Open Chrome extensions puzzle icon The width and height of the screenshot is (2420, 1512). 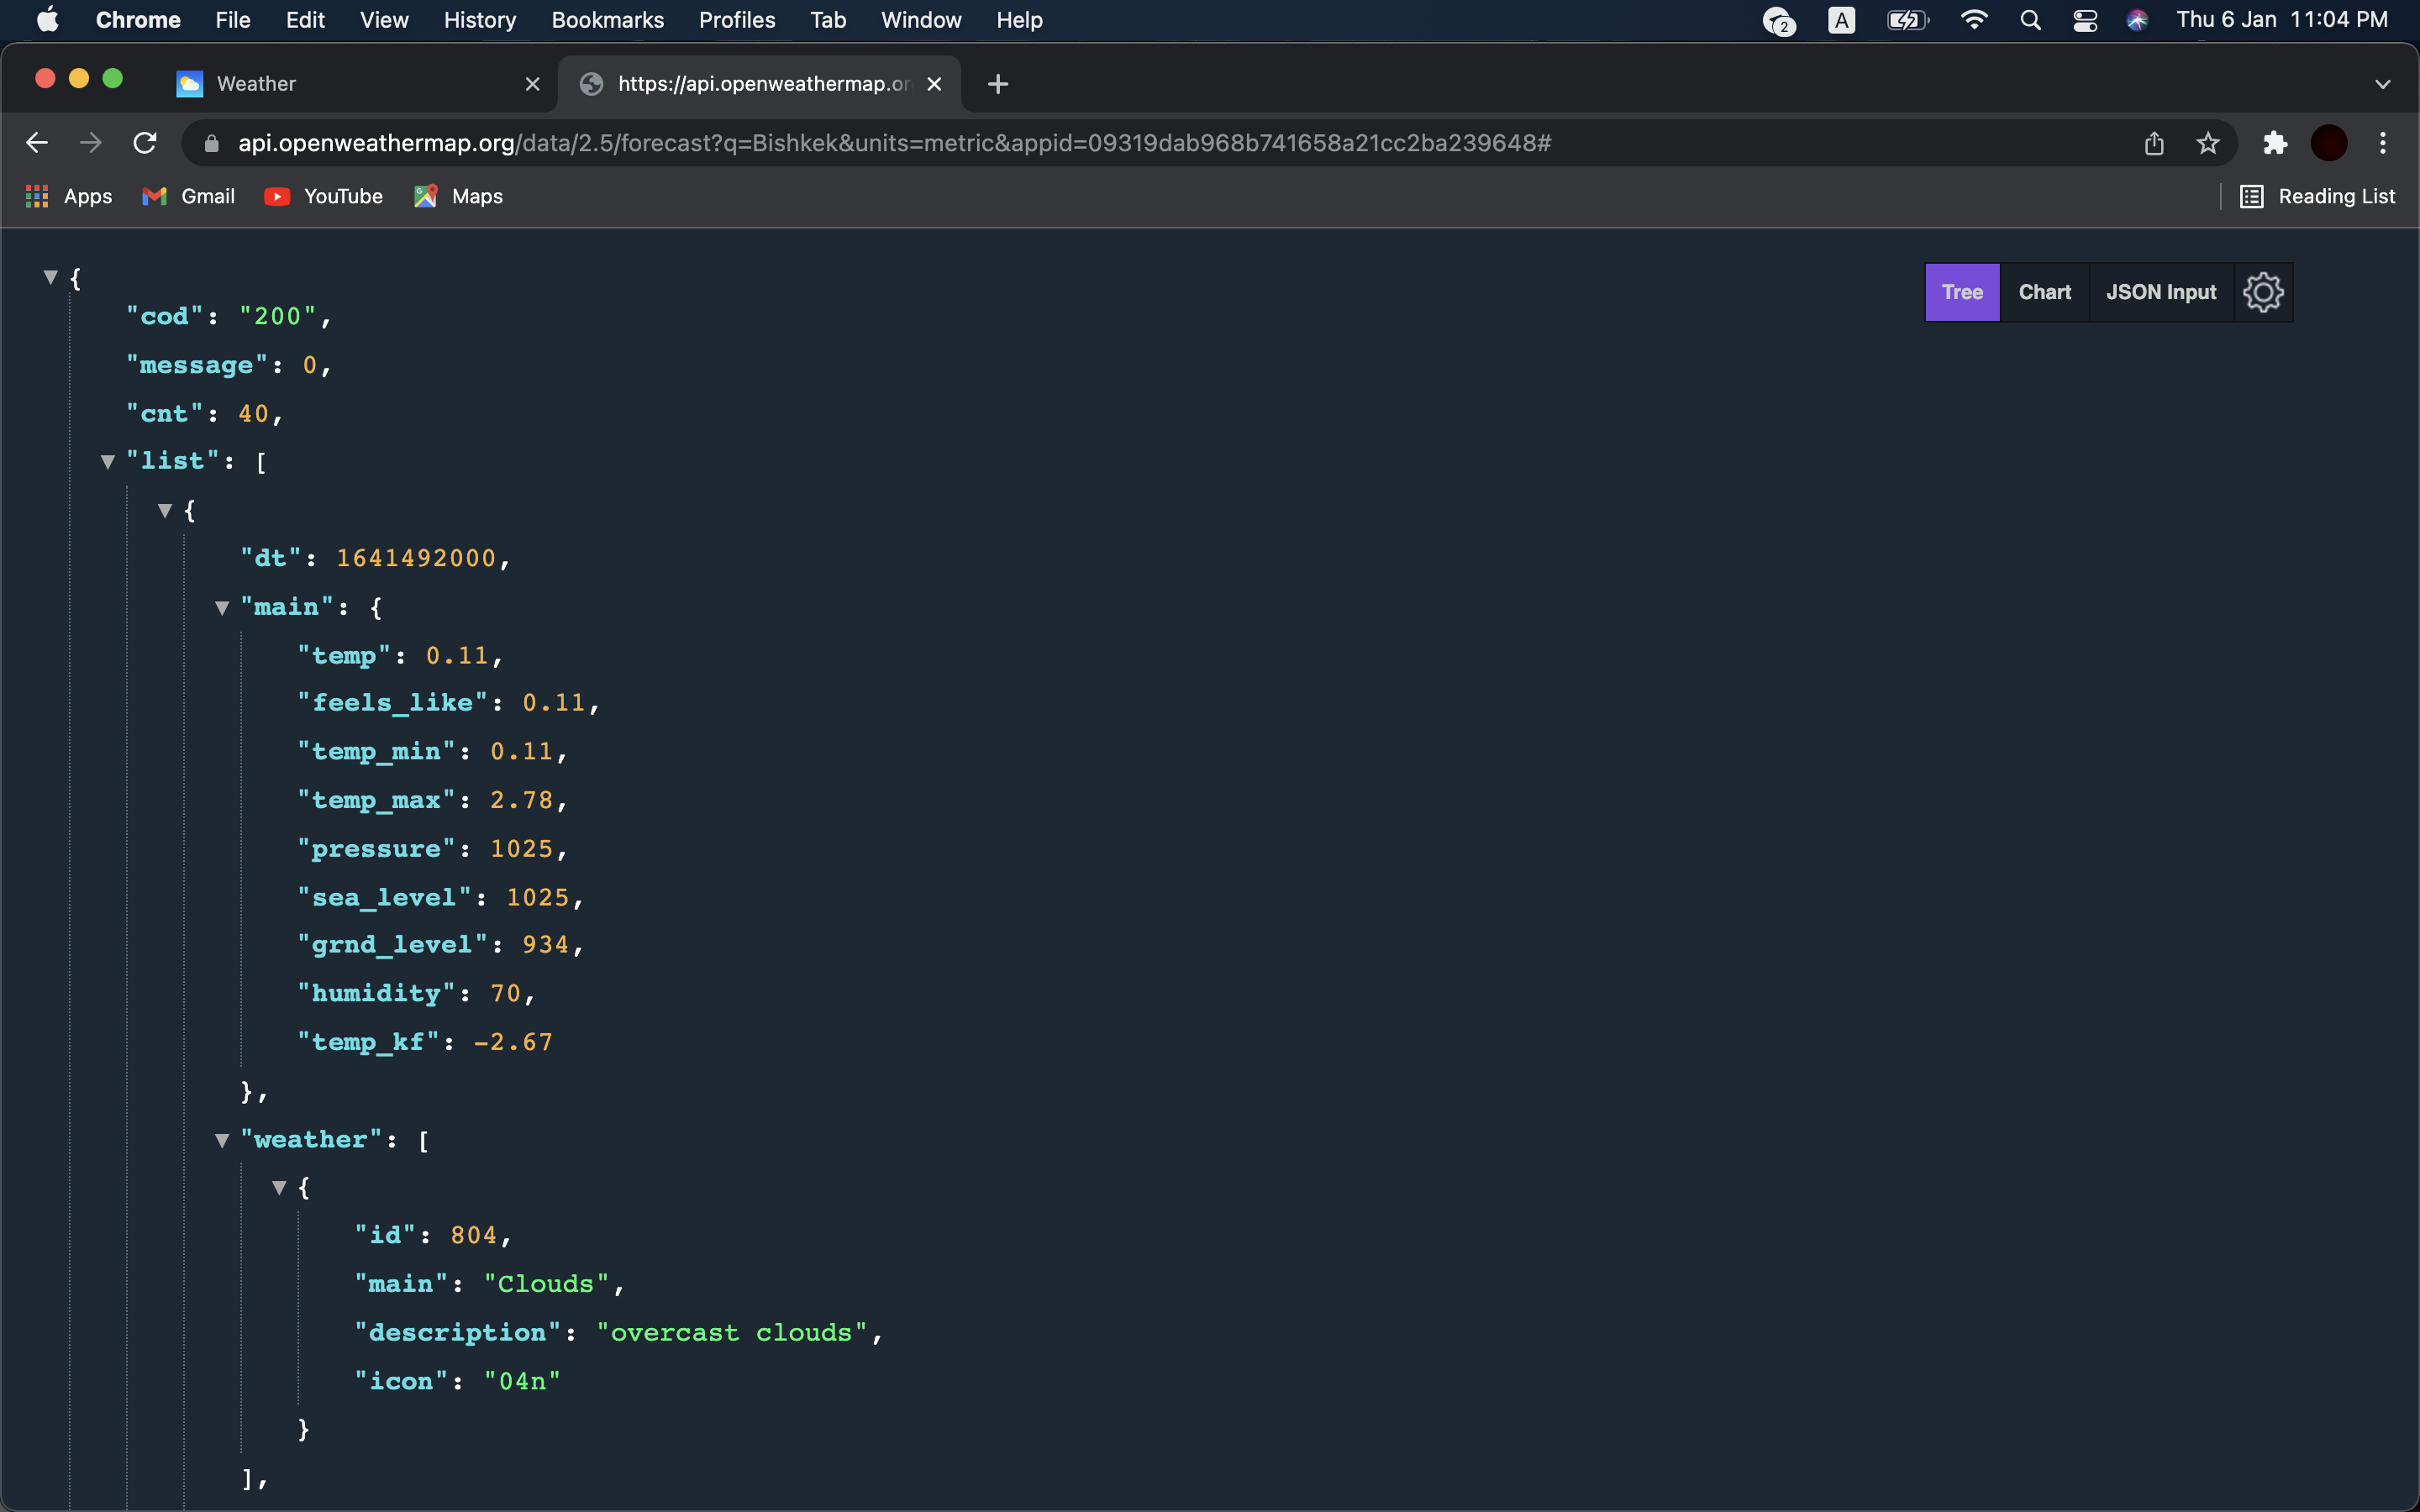[2275, 143]
